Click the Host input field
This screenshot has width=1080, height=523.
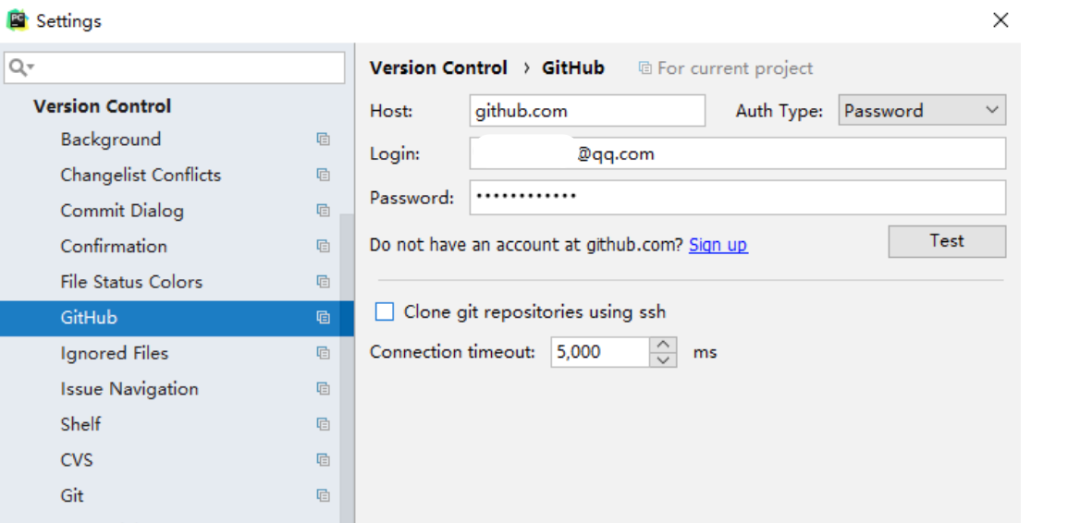[586, 111]
